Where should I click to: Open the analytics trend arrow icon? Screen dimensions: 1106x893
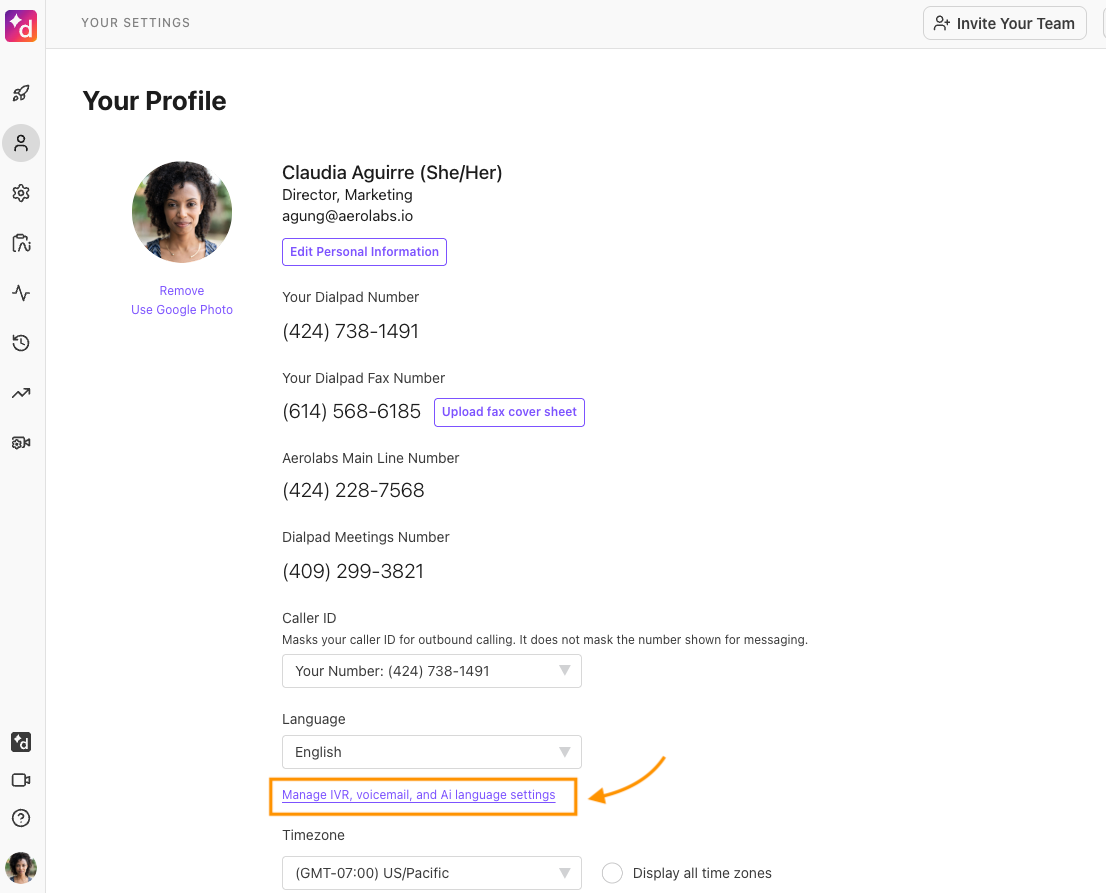point(21,393)
